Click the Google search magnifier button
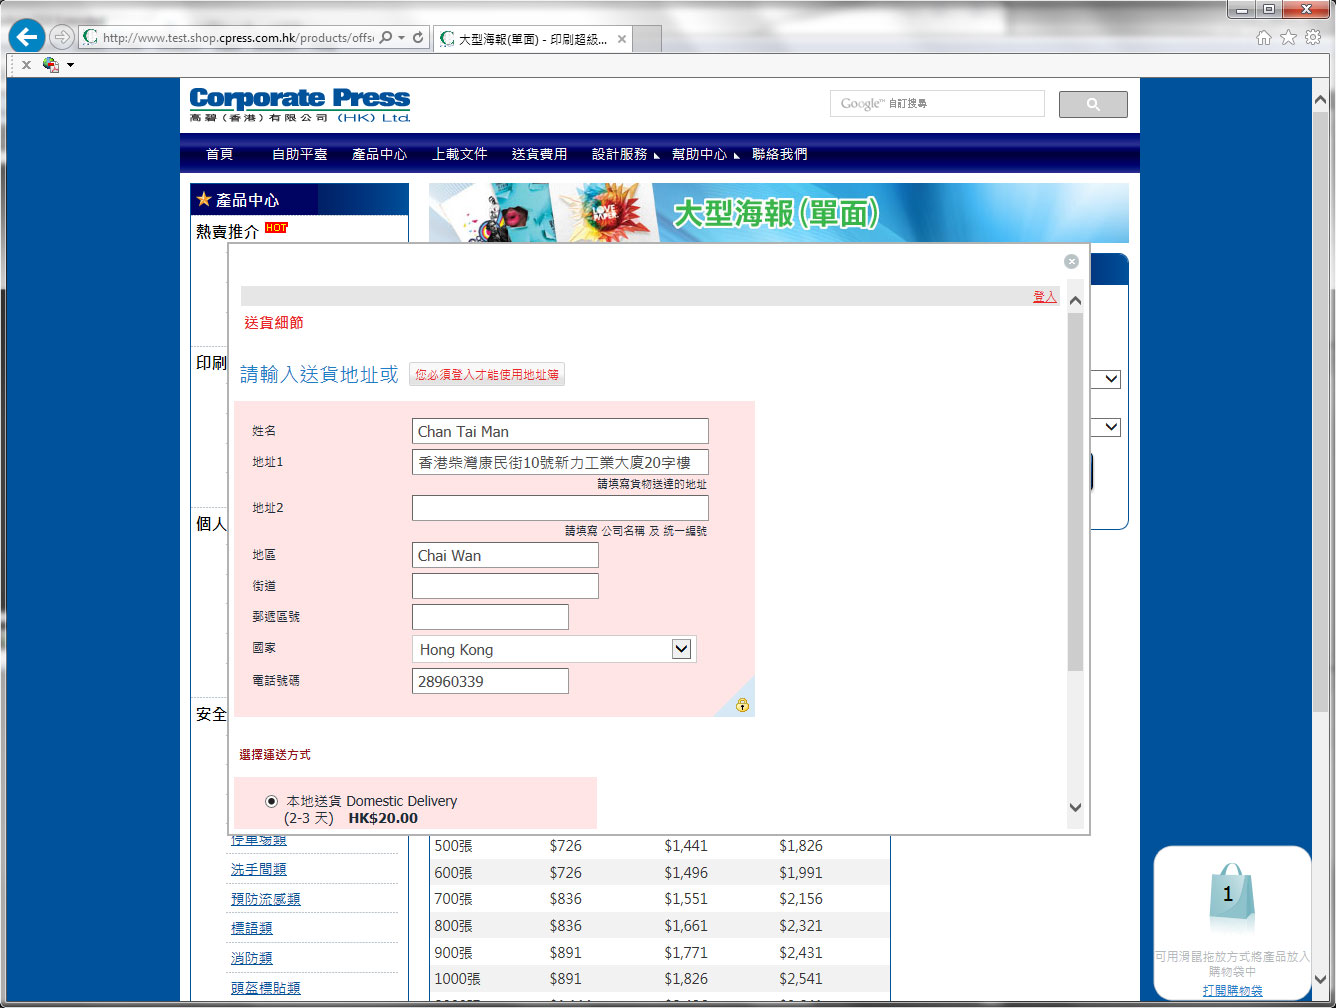 pyautogui.click(x=1092, y=104)
